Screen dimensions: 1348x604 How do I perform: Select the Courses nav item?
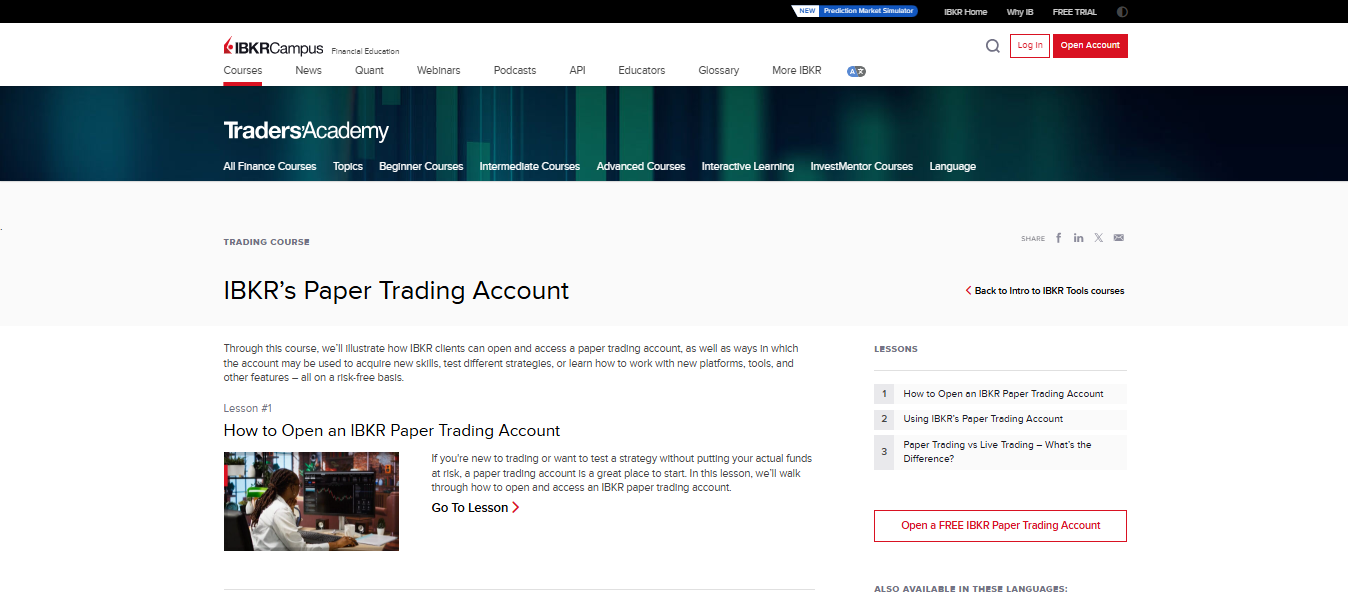point(243,71)
